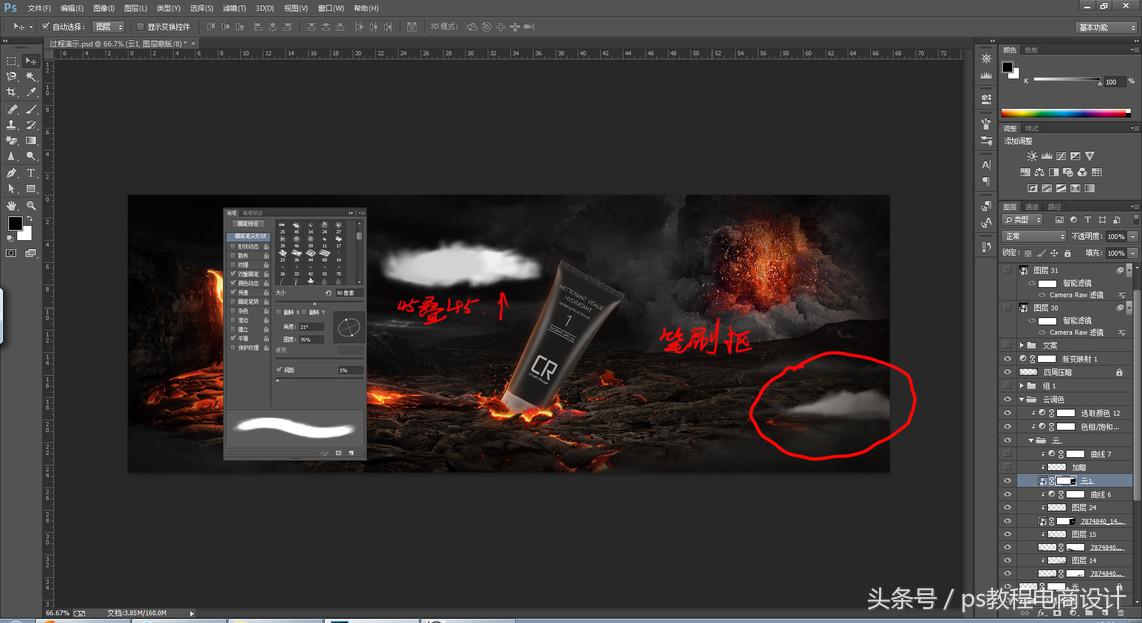
Task: Select the Hand tool
Action: click(x=12, y=205)
